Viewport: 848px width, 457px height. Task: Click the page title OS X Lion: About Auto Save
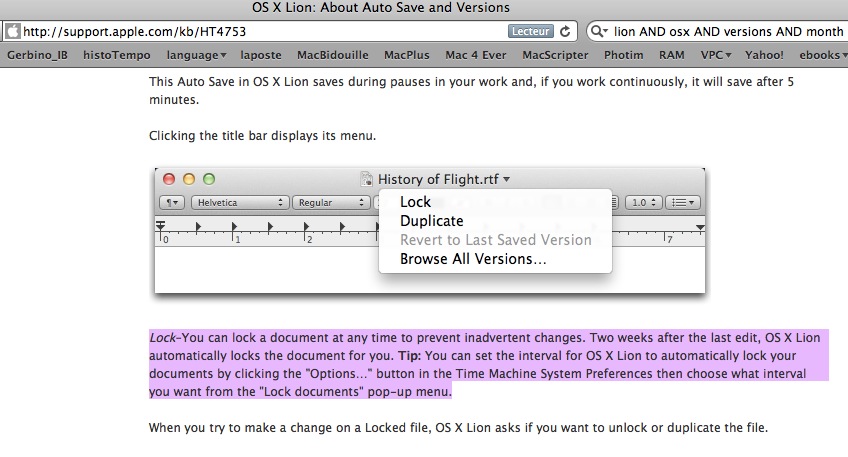point(381,8)
